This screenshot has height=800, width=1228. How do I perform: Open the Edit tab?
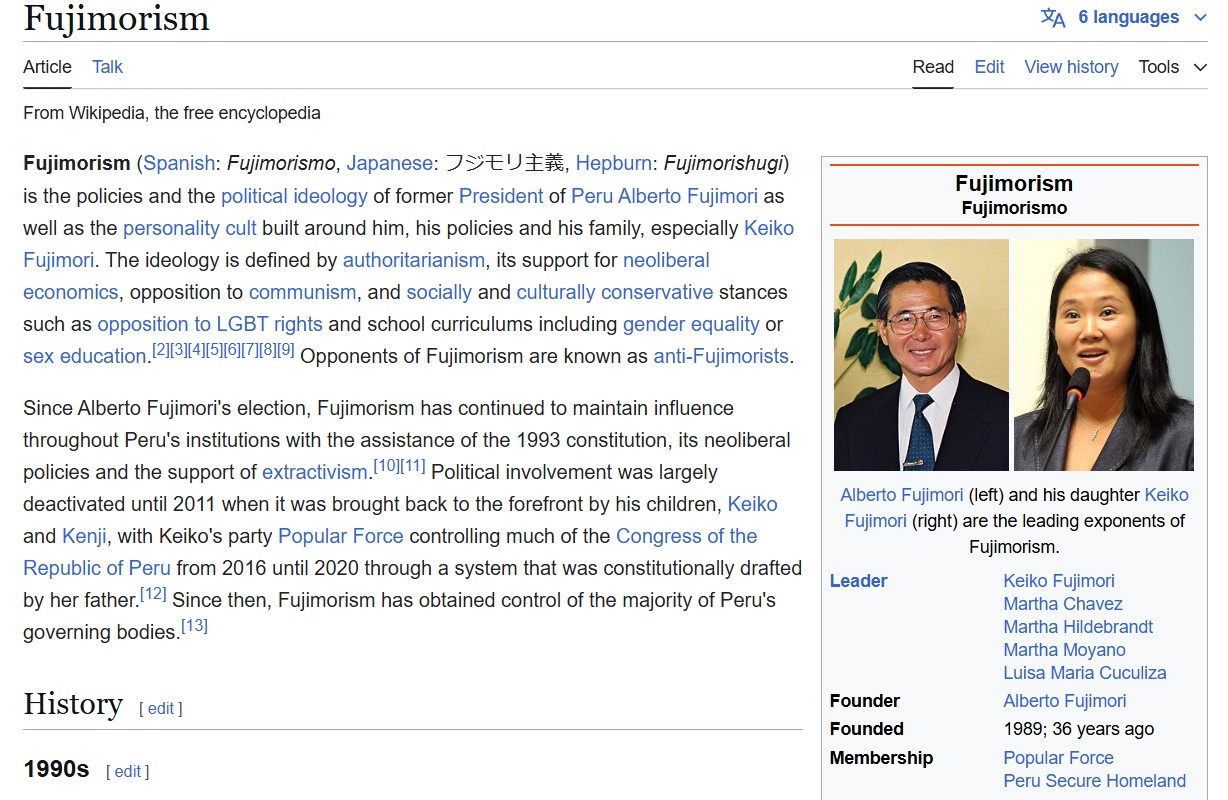click(x=989, y=67)
